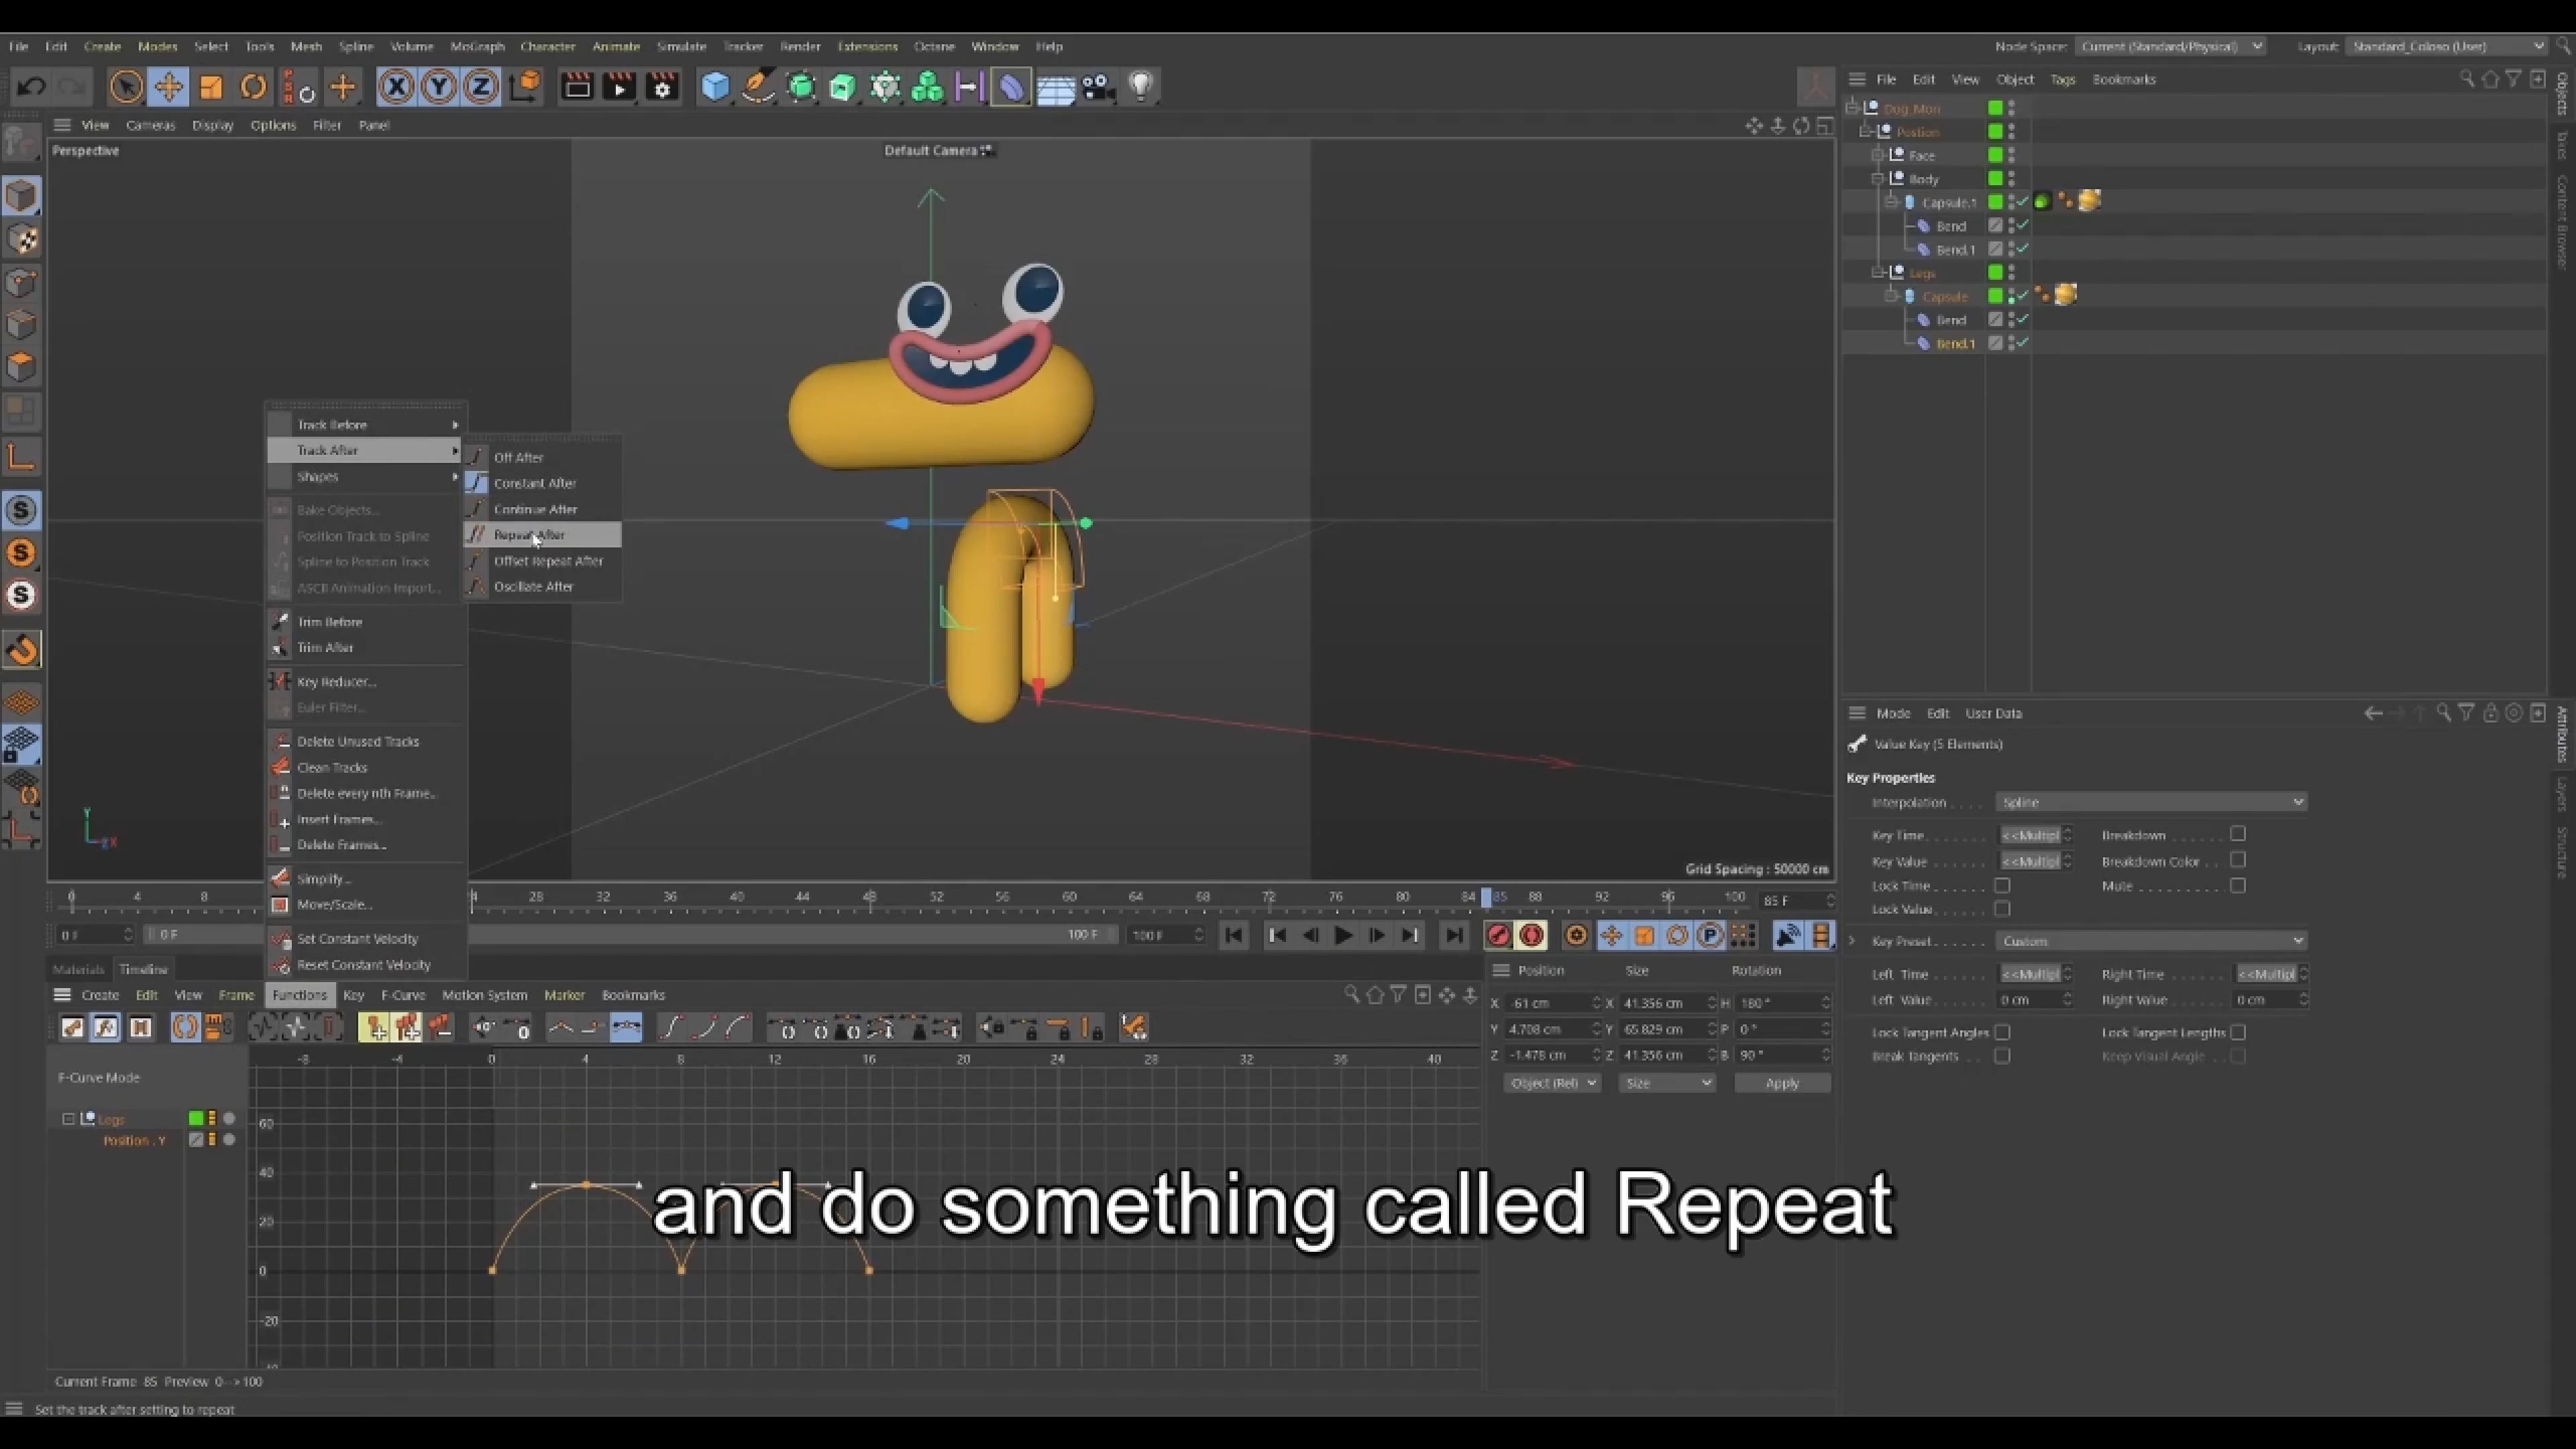Toggle Break Tangents checkbox

tap(2001, 1056)
